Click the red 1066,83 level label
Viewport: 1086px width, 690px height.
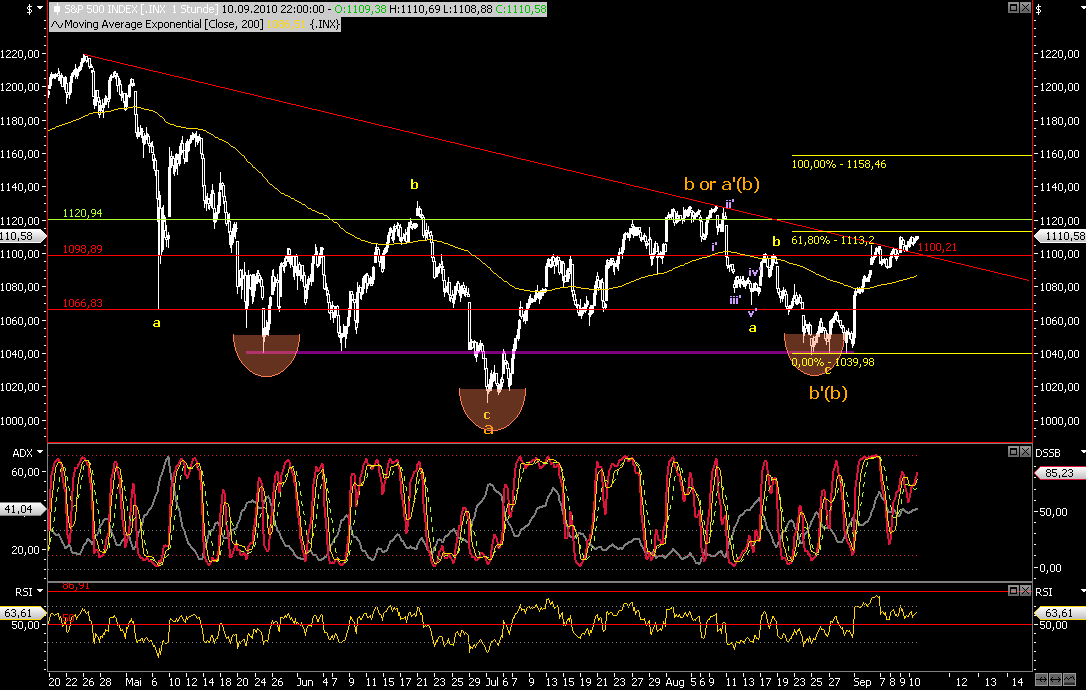pyautogui.click(x=82, y=303)
